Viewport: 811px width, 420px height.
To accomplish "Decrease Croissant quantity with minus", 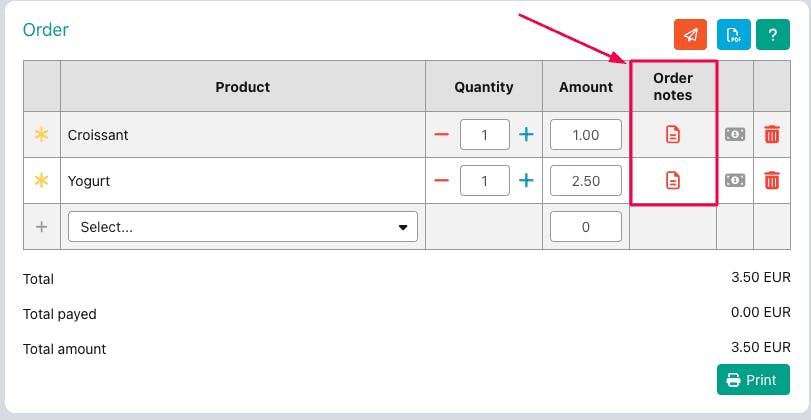I will pyautogui.click(x=441, y=134).
